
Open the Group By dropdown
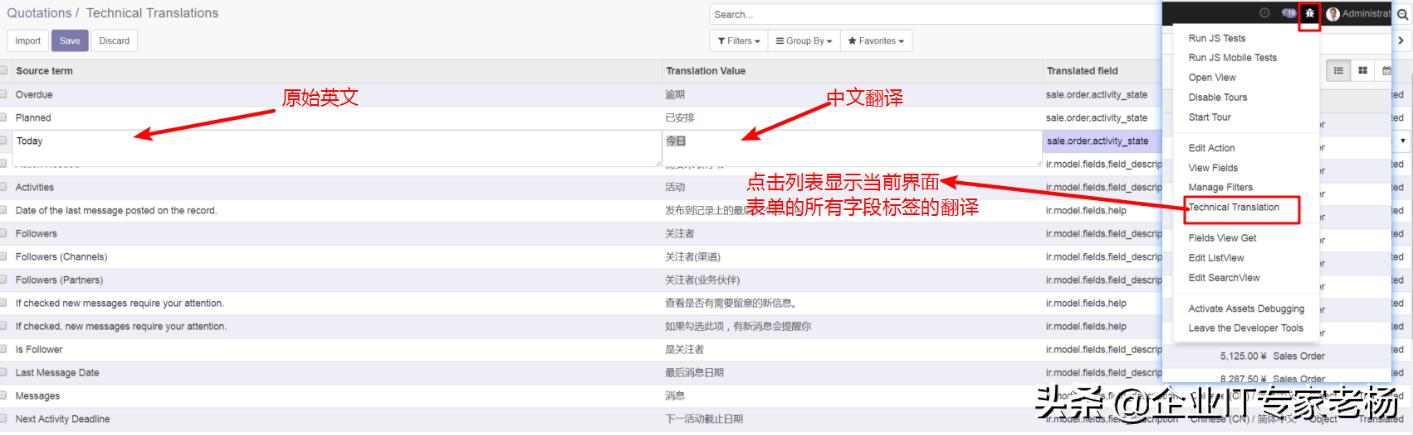802,41
